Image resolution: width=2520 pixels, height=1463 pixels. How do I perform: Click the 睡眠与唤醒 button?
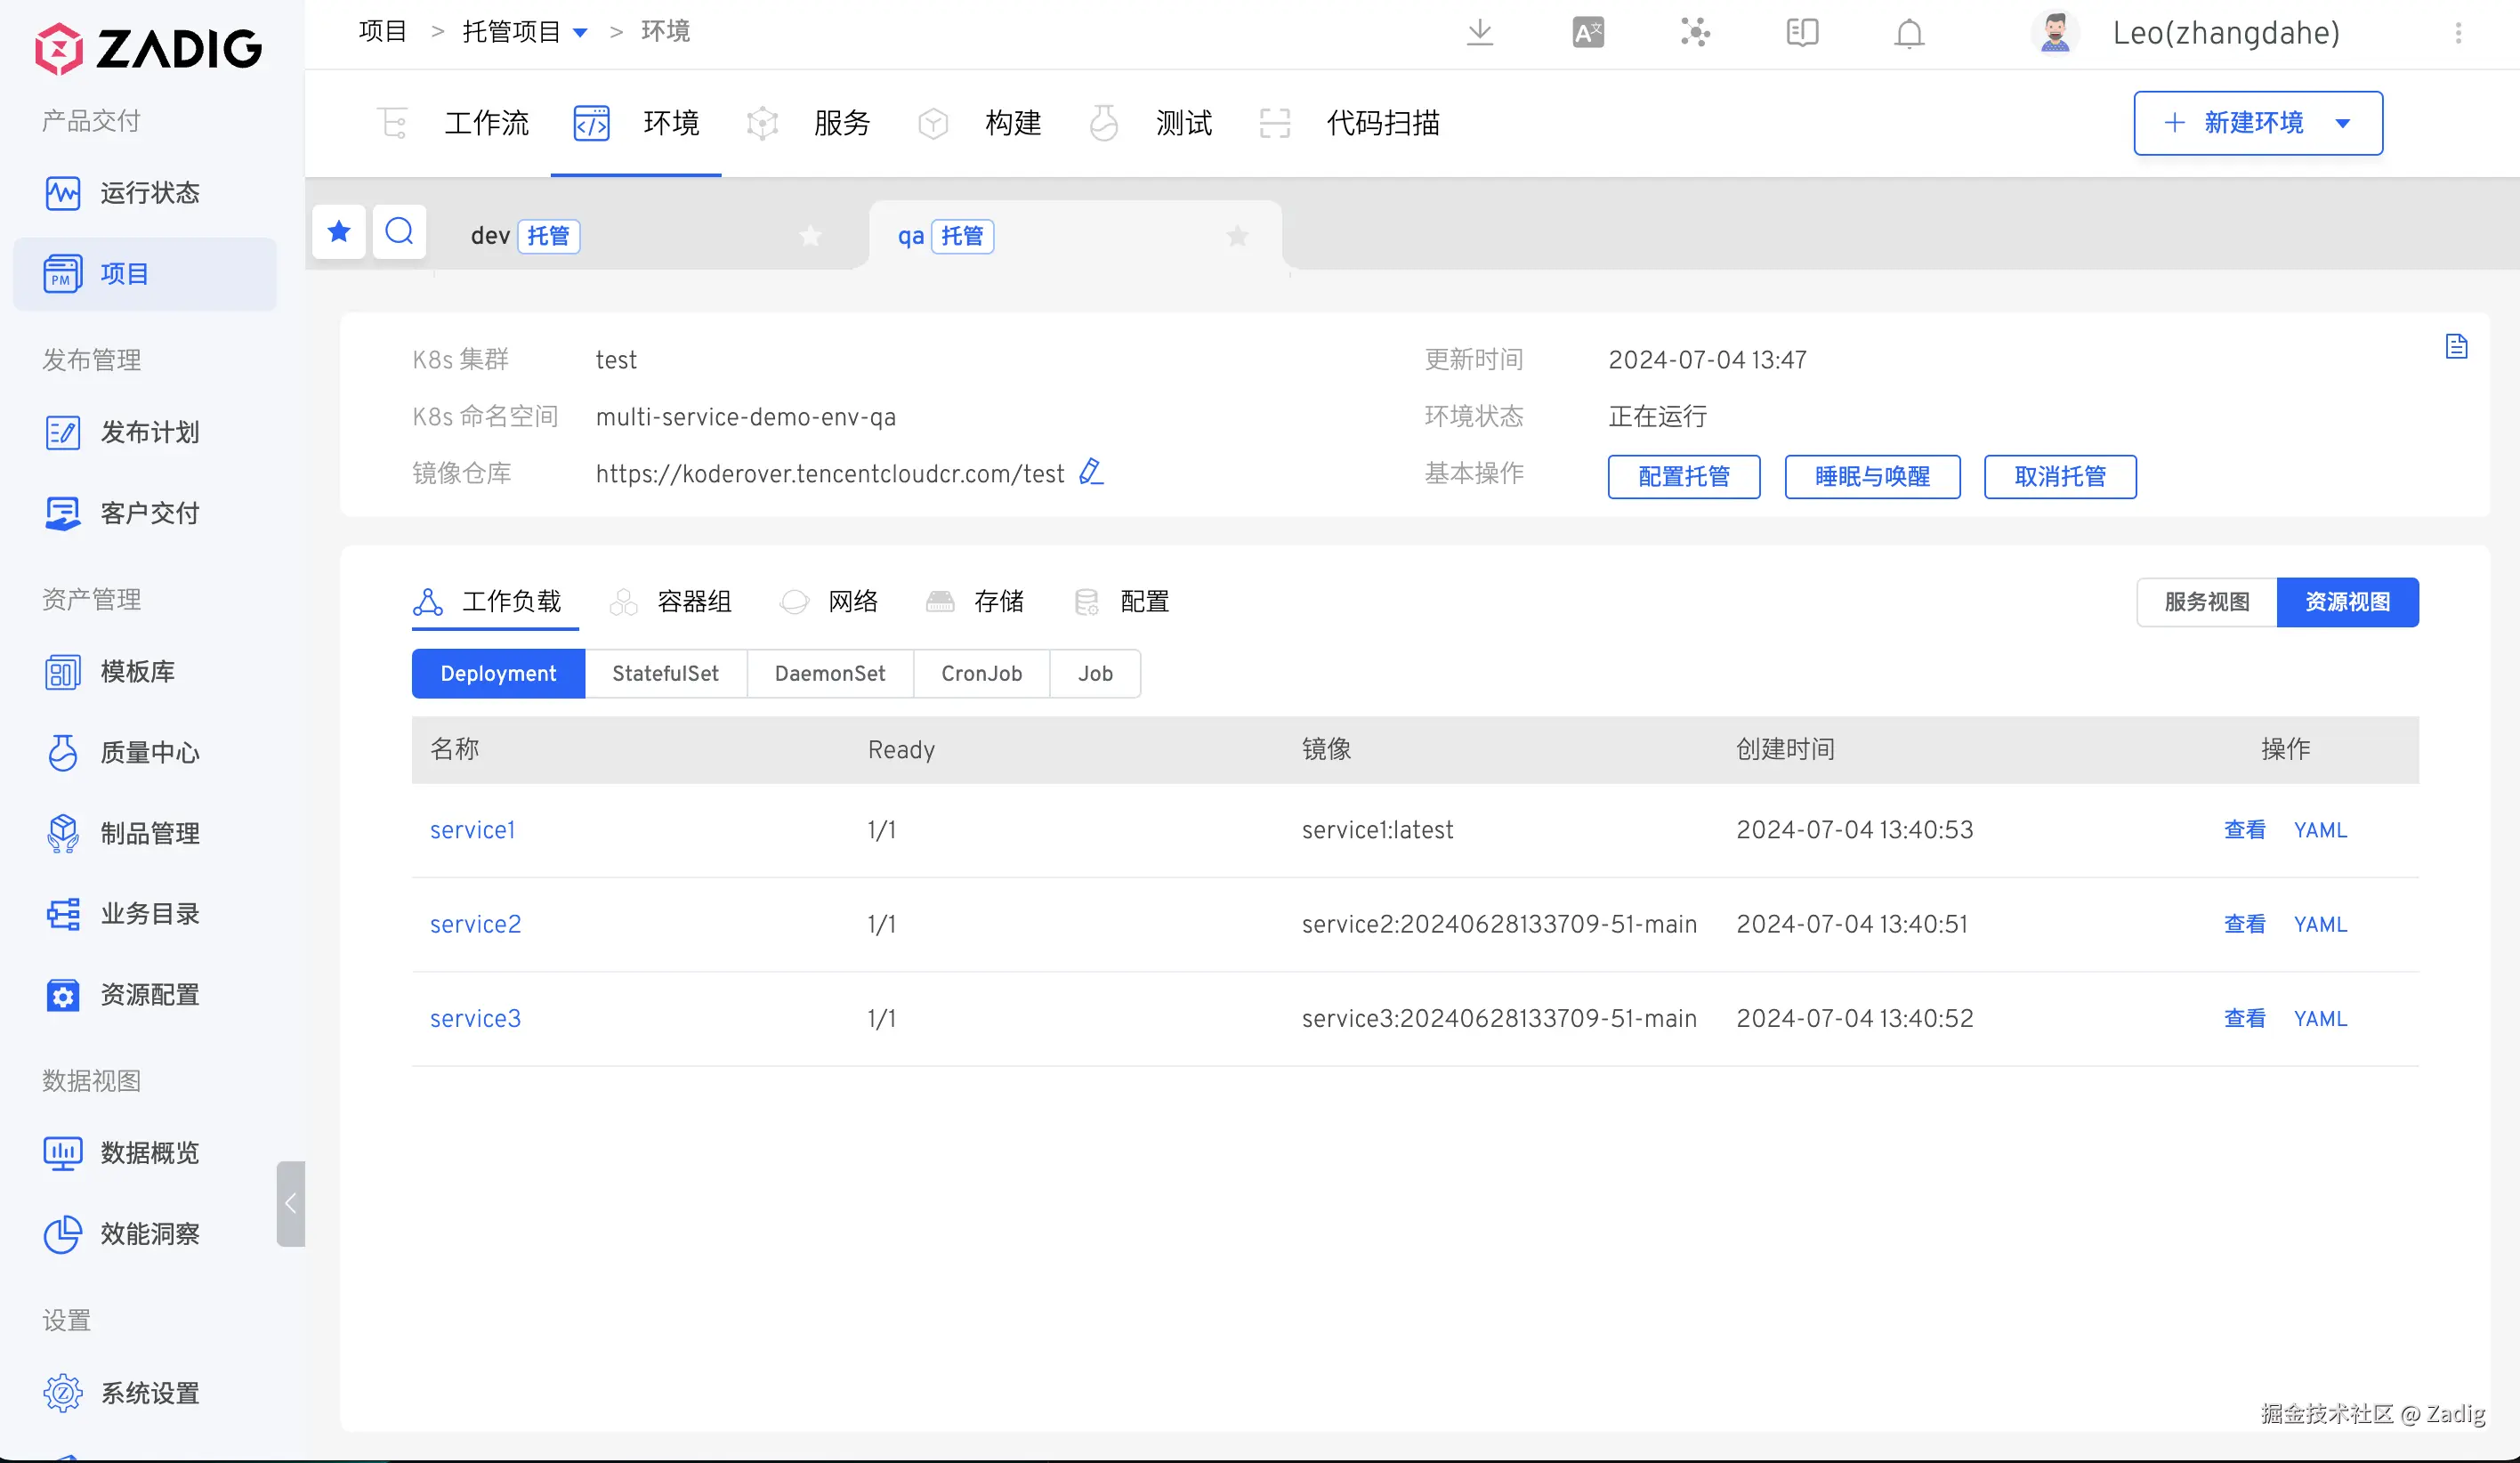pyautogui.click(x=1871, y=476)
